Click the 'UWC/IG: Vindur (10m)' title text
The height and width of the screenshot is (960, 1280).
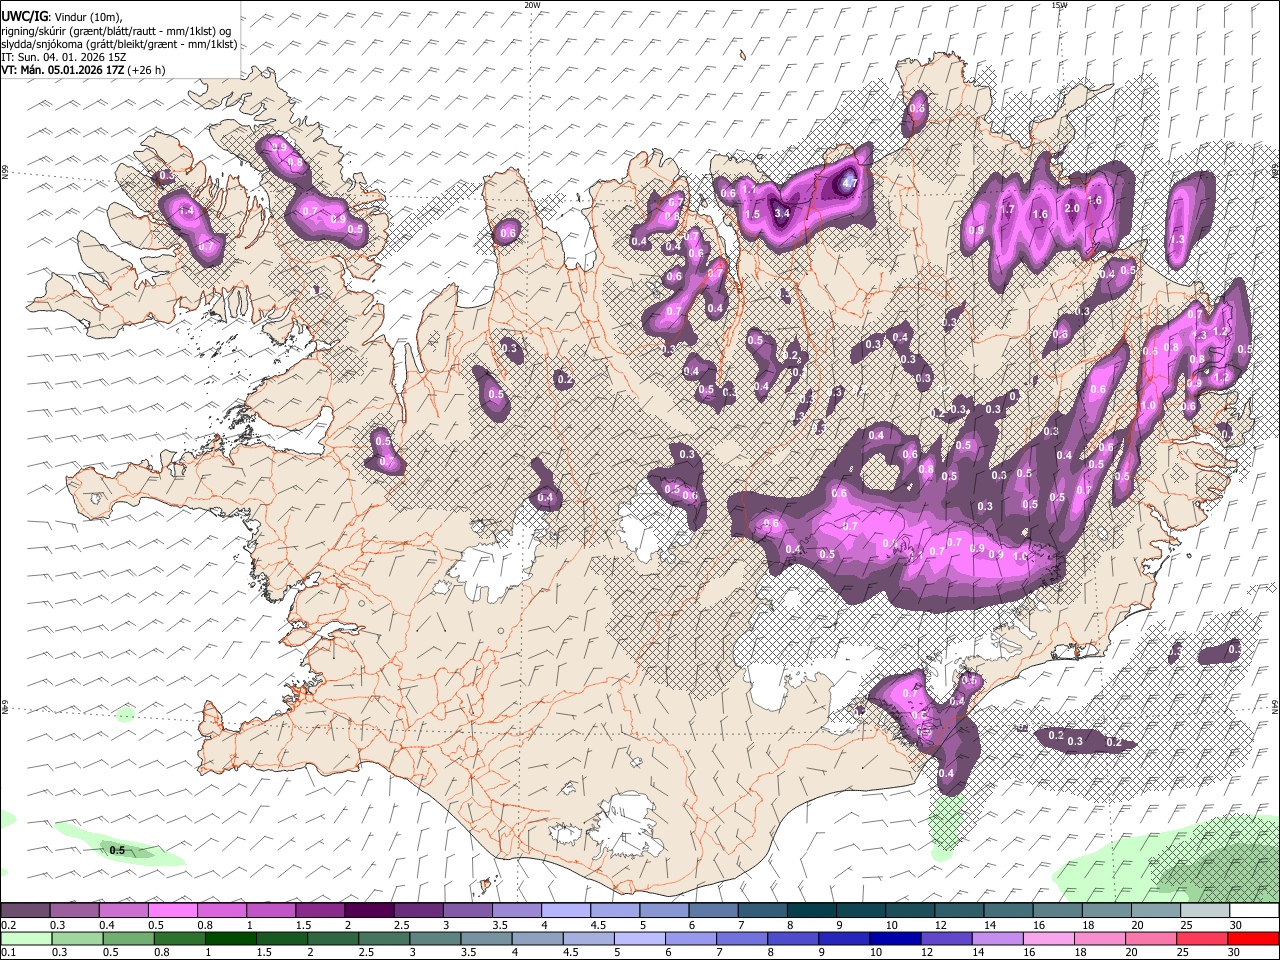61,17
